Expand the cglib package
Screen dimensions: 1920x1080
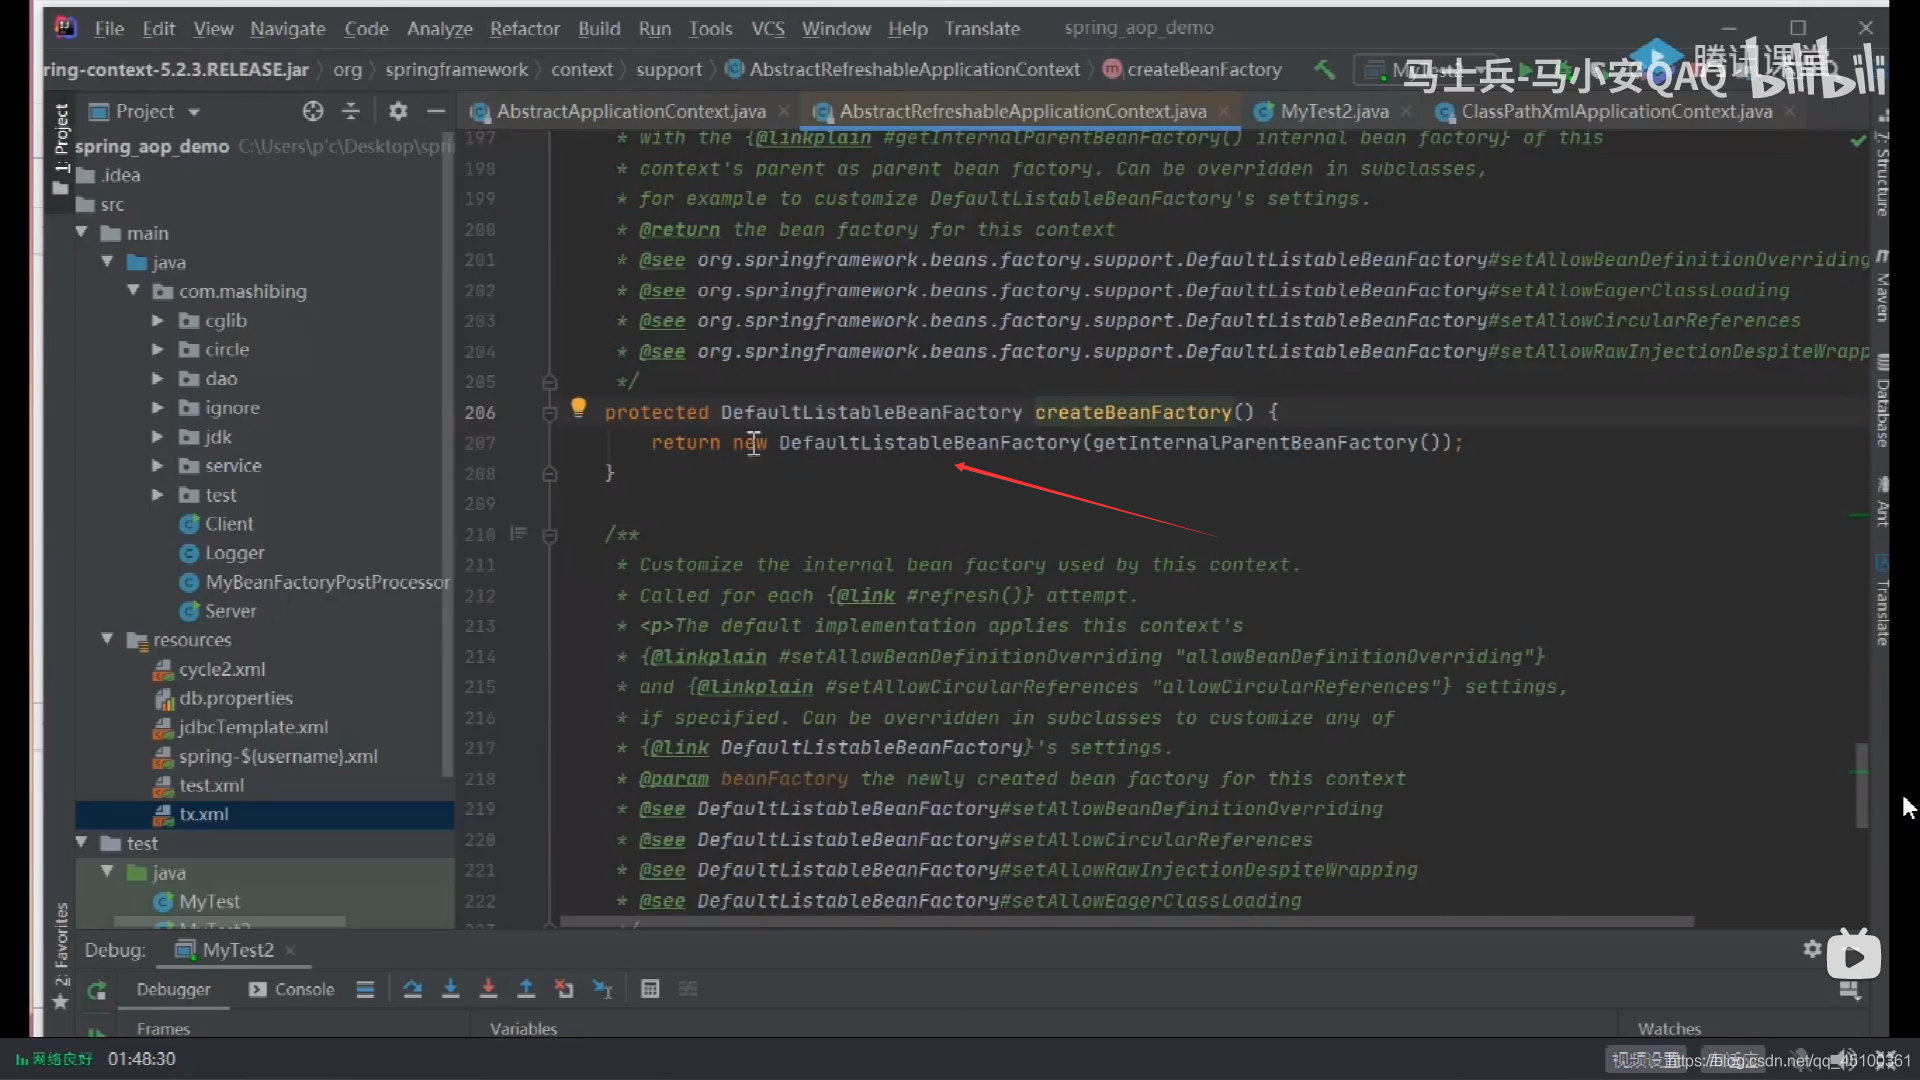coord(157,320)
